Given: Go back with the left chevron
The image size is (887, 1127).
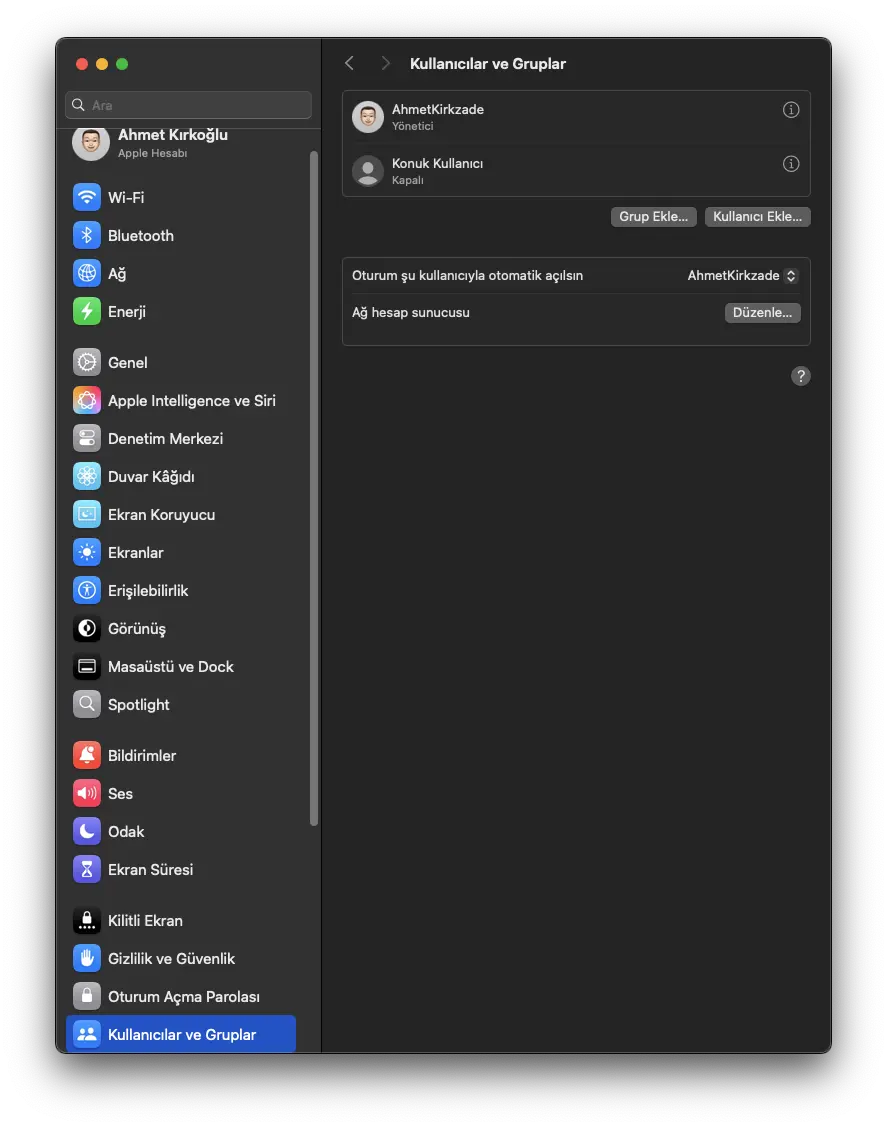Looking at the screenshot, I should (x=349, y=63).
